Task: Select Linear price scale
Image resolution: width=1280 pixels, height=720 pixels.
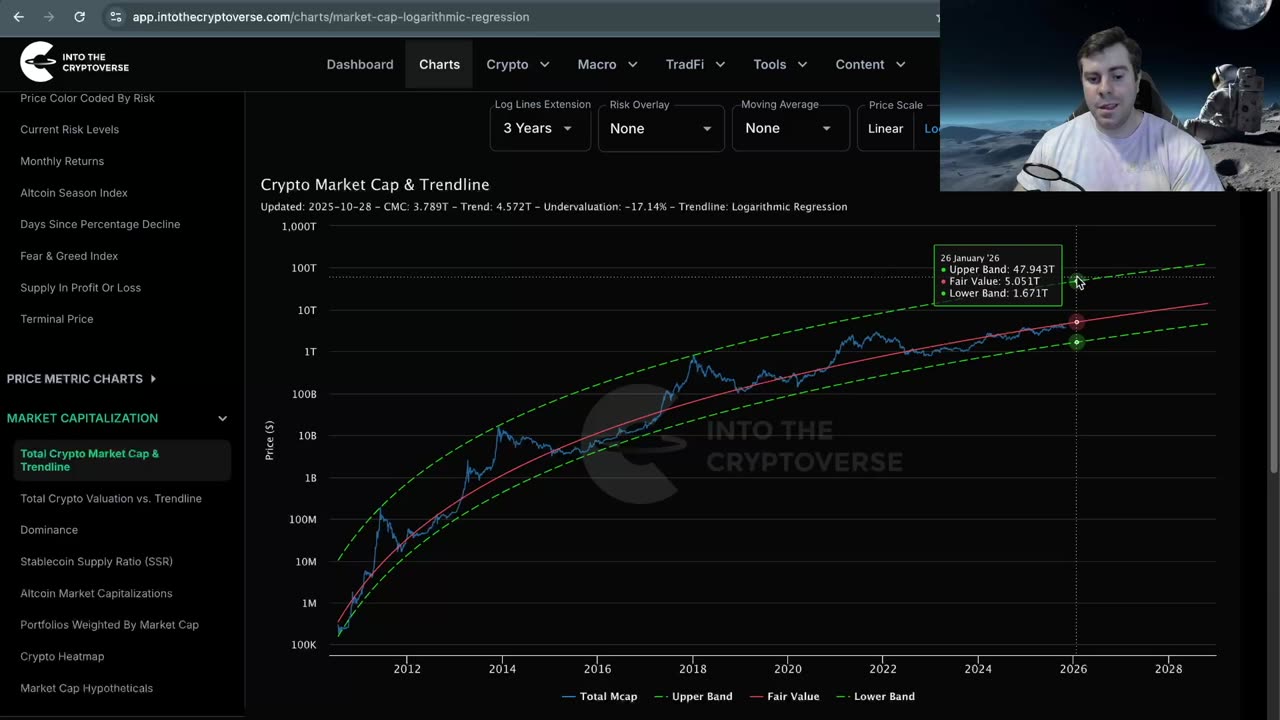Action: (885, 129)
